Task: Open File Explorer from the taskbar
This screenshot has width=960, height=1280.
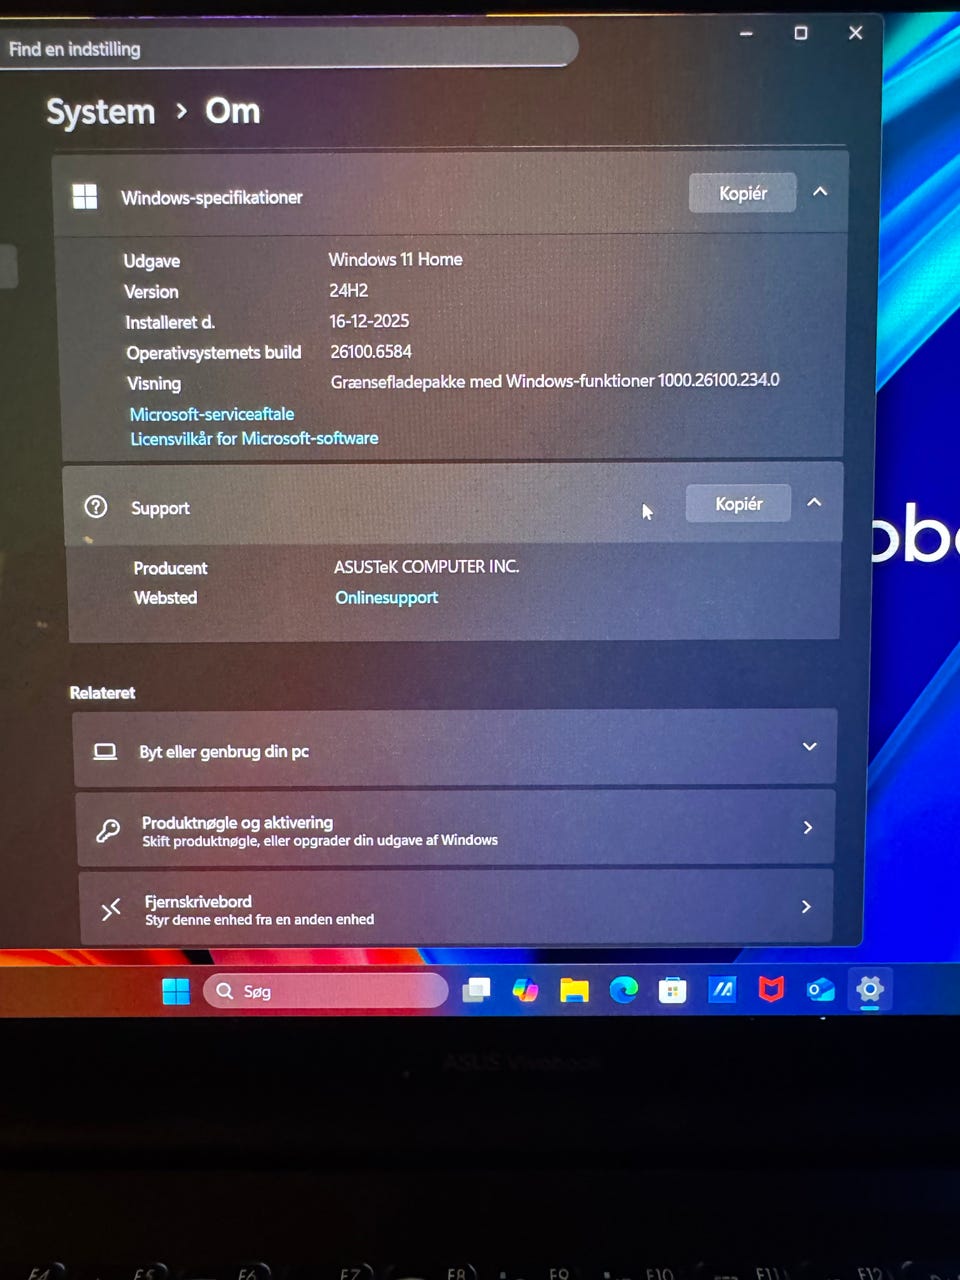Action: [x=574, y=990]
